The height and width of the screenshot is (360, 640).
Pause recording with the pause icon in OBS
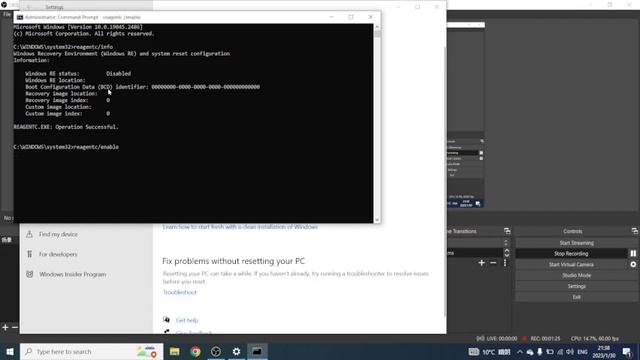coord(633,253)
